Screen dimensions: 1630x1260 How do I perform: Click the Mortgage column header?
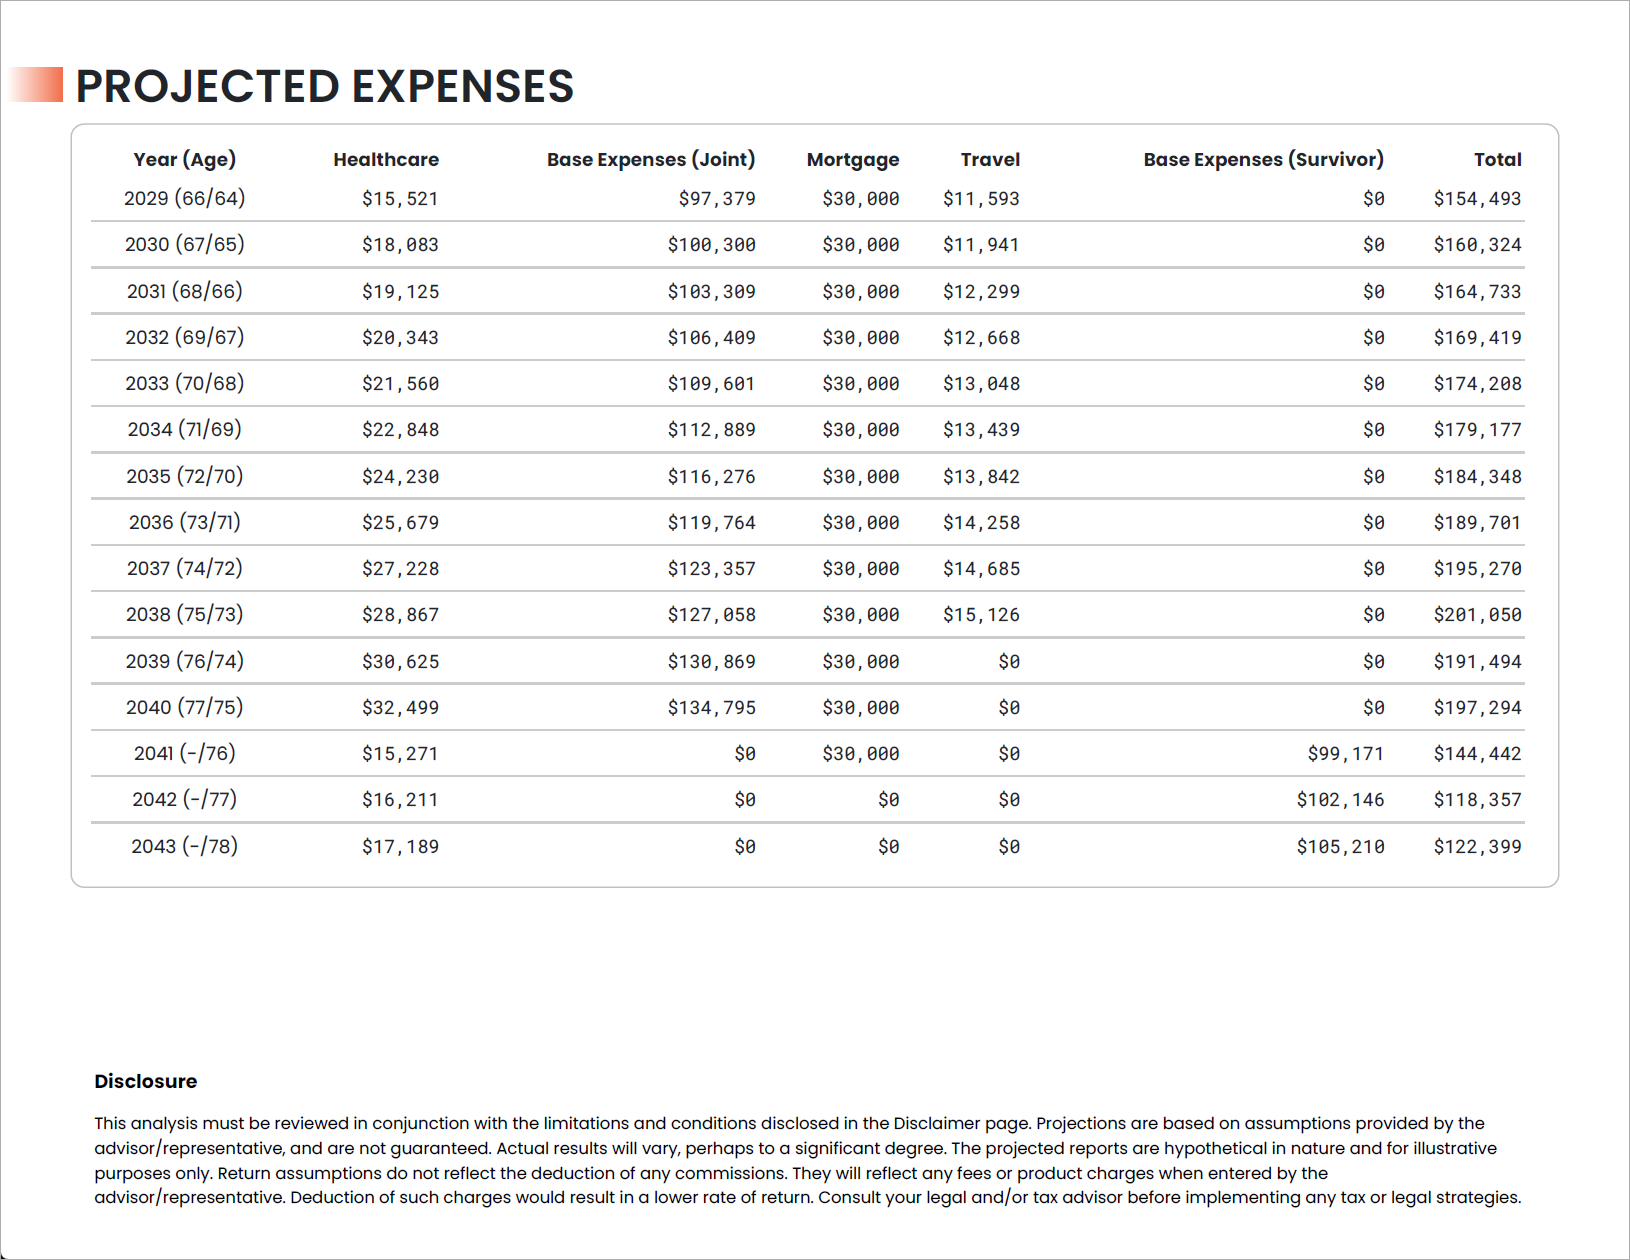(x=853, y=160)
